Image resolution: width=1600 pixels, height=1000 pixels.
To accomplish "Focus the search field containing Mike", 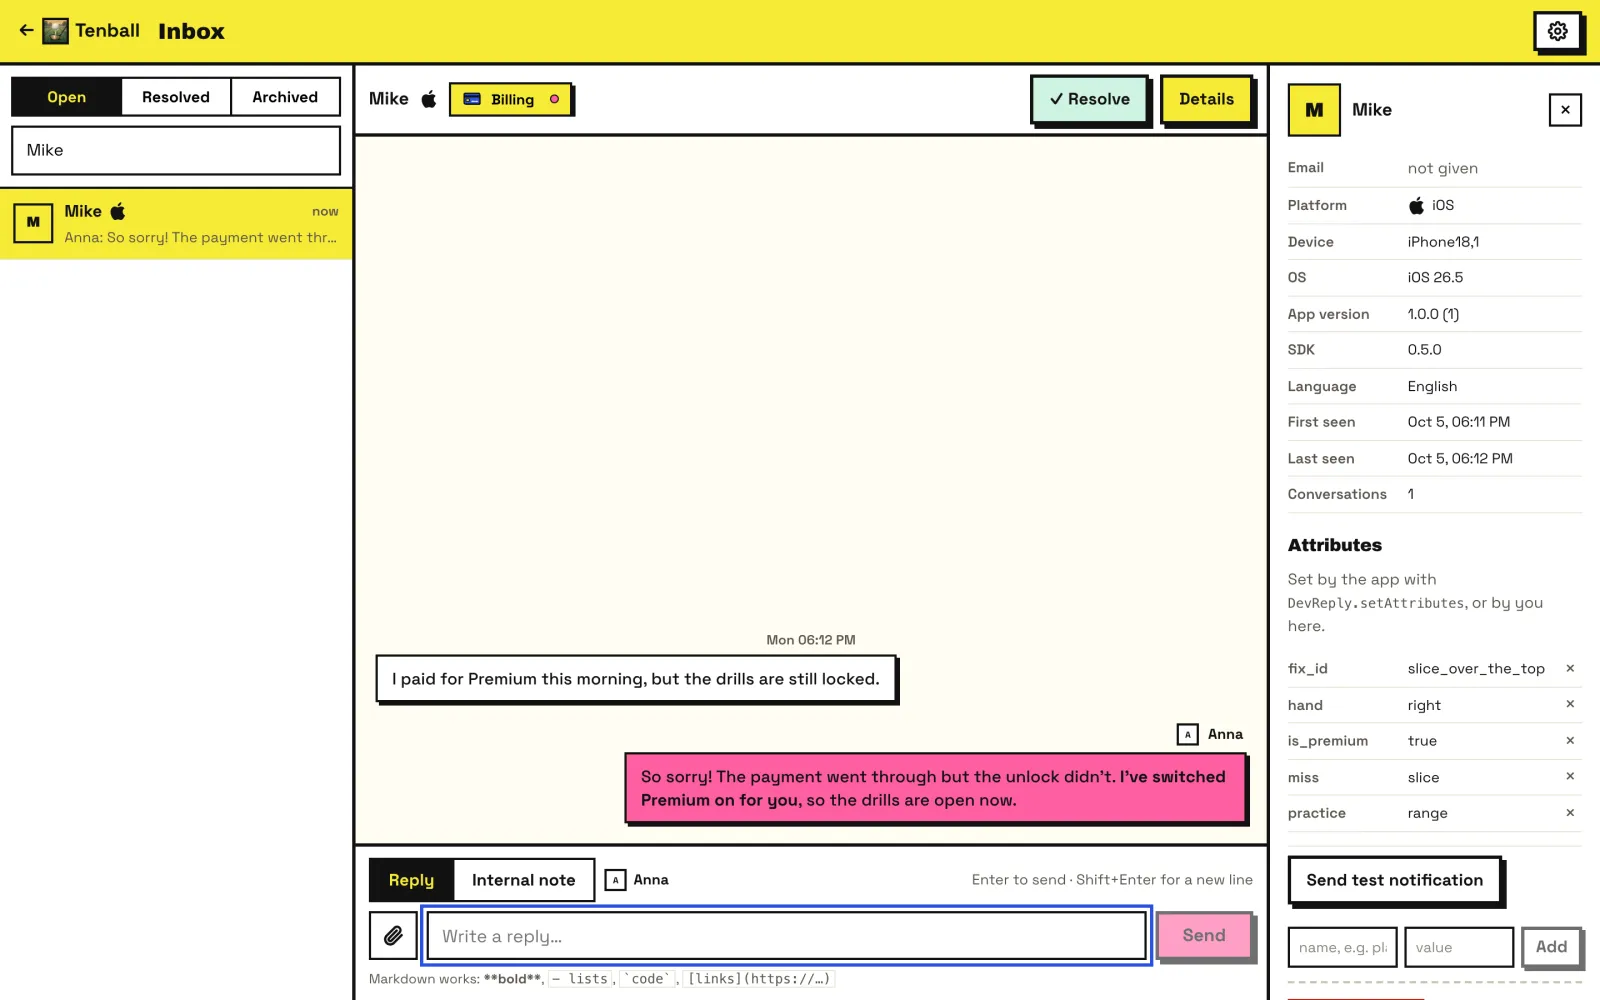I will pos(176,150).
